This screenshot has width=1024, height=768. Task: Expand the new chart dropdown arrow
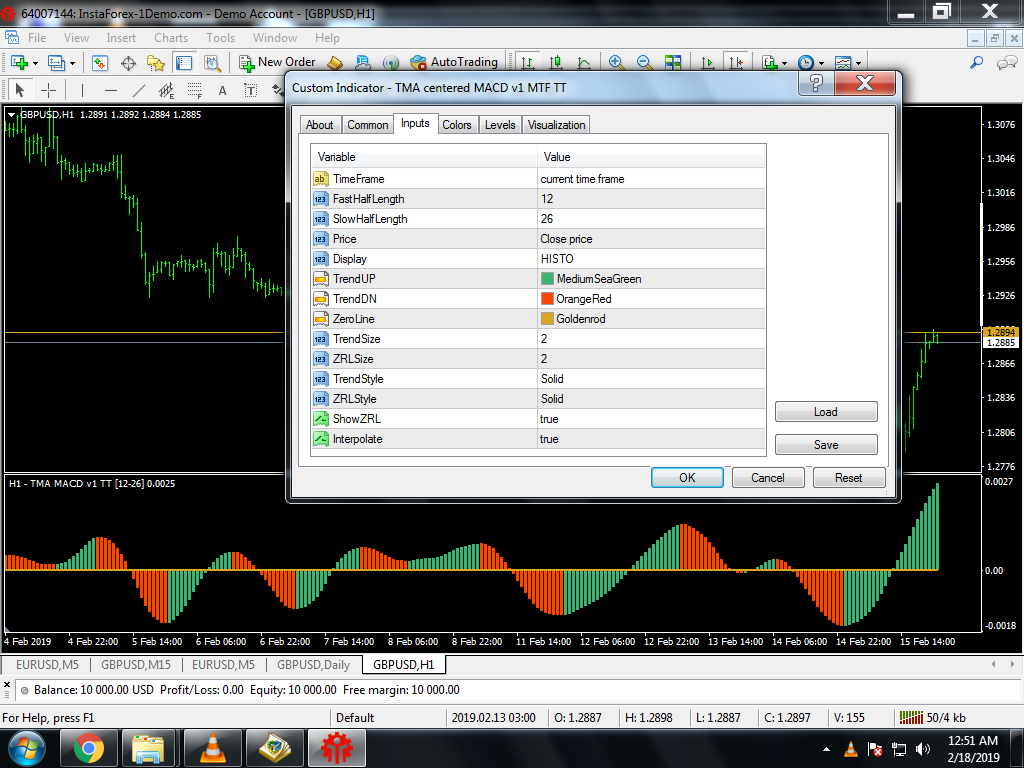coord(35,63)
